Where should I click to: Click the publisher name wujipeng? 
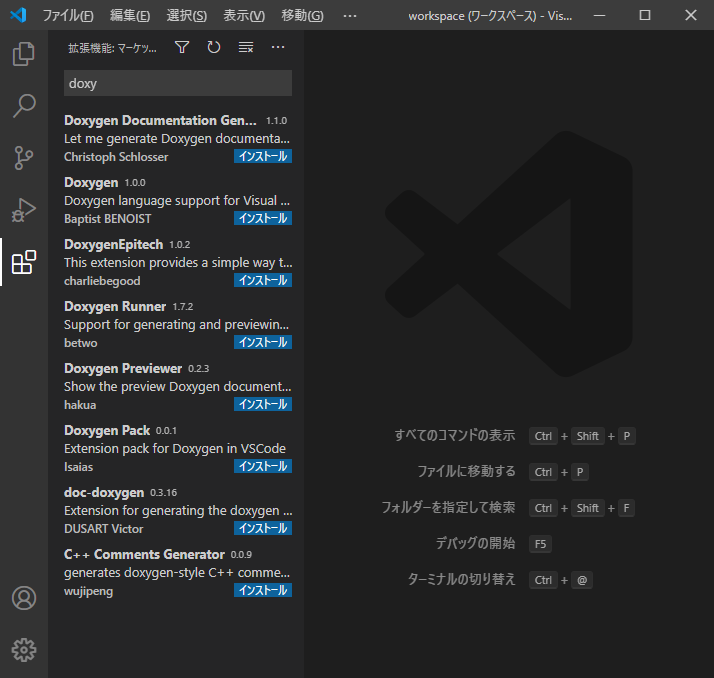pos(88,591)
